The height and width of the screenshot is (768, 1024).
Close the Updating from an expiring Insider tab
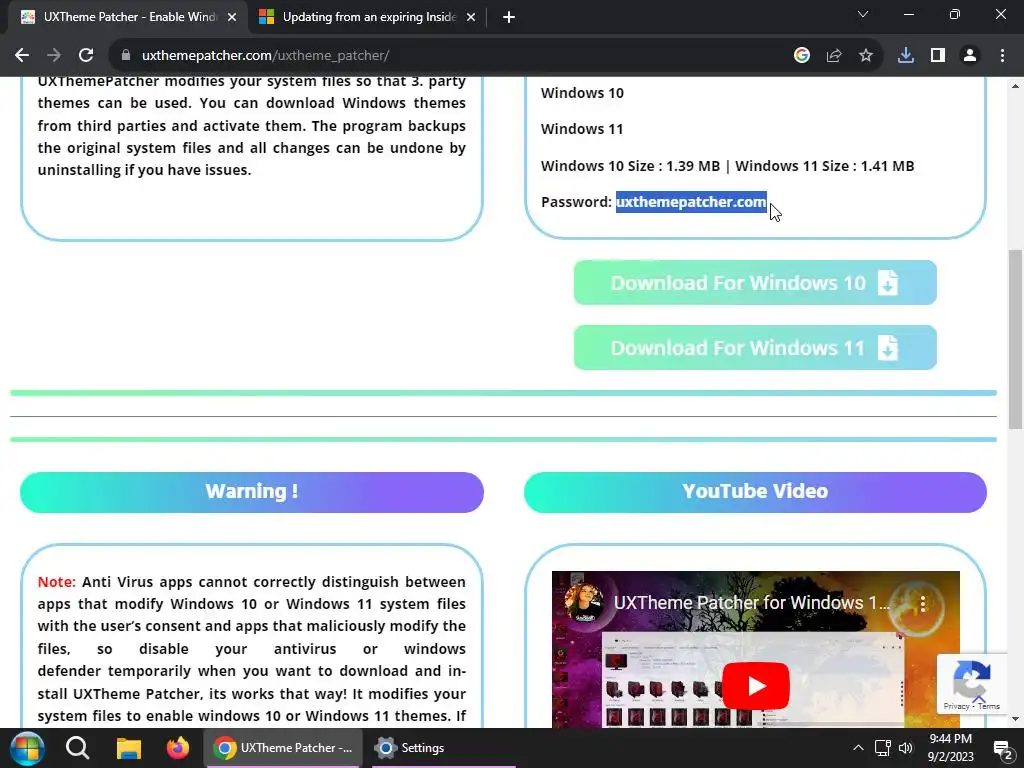pyautogui.click(x=471, y=17)
